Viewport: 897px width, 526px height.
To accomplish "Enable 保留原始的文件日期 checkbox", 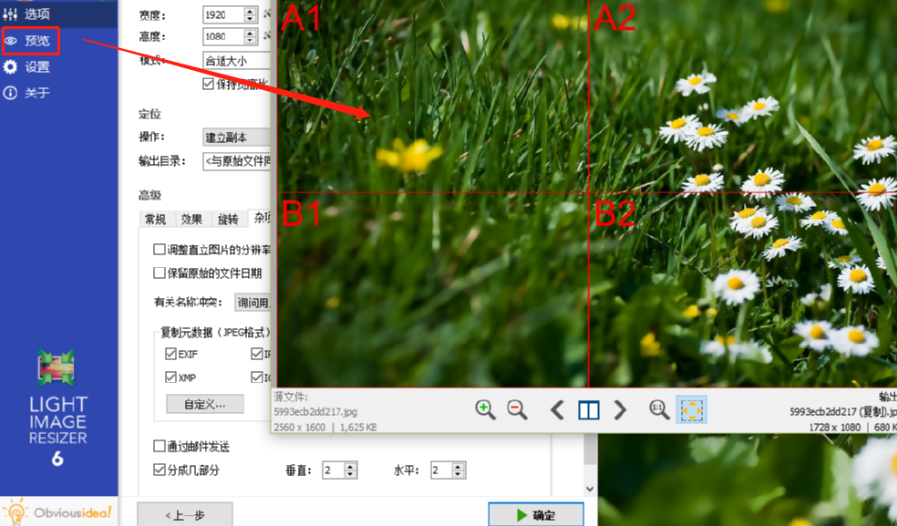I will (159, 273).
